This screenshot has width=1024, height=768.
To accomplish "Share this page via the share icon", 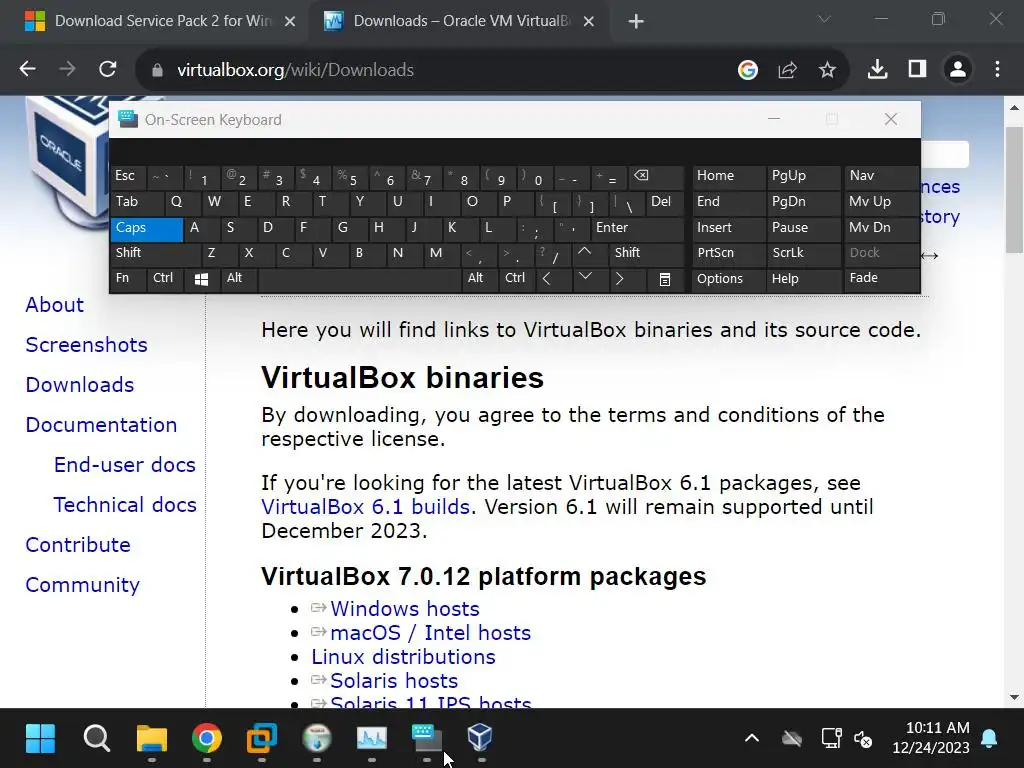I will tap(788, 69).
